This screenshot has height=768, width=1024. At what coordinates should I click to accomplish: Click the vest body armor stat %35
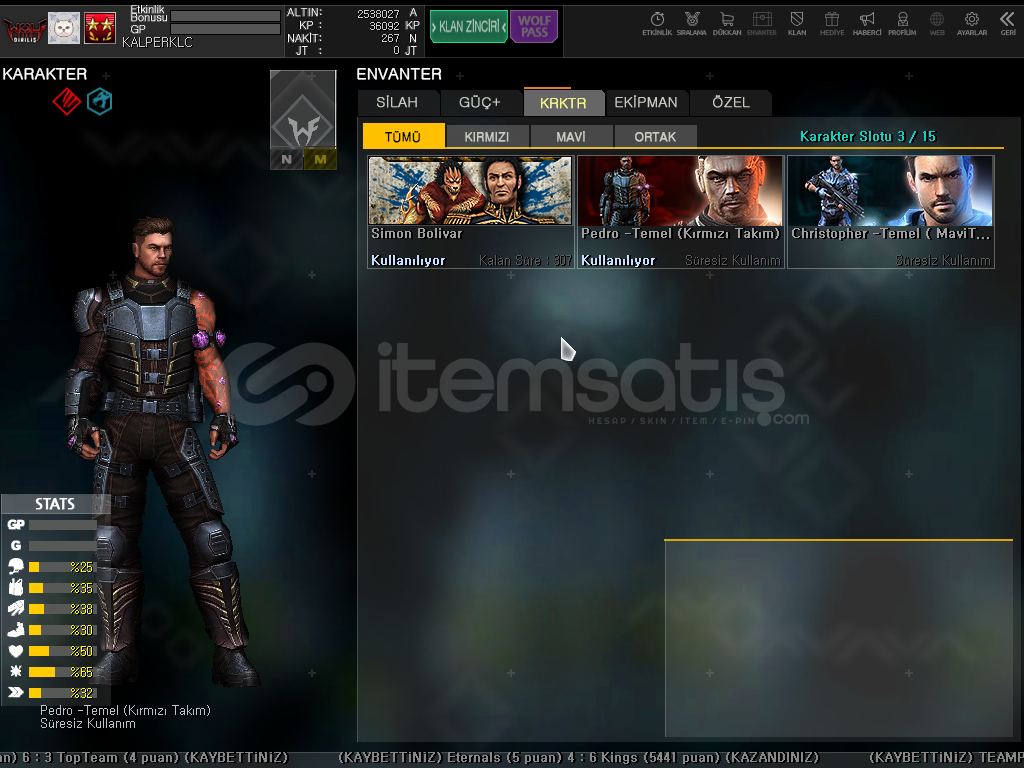51,588
